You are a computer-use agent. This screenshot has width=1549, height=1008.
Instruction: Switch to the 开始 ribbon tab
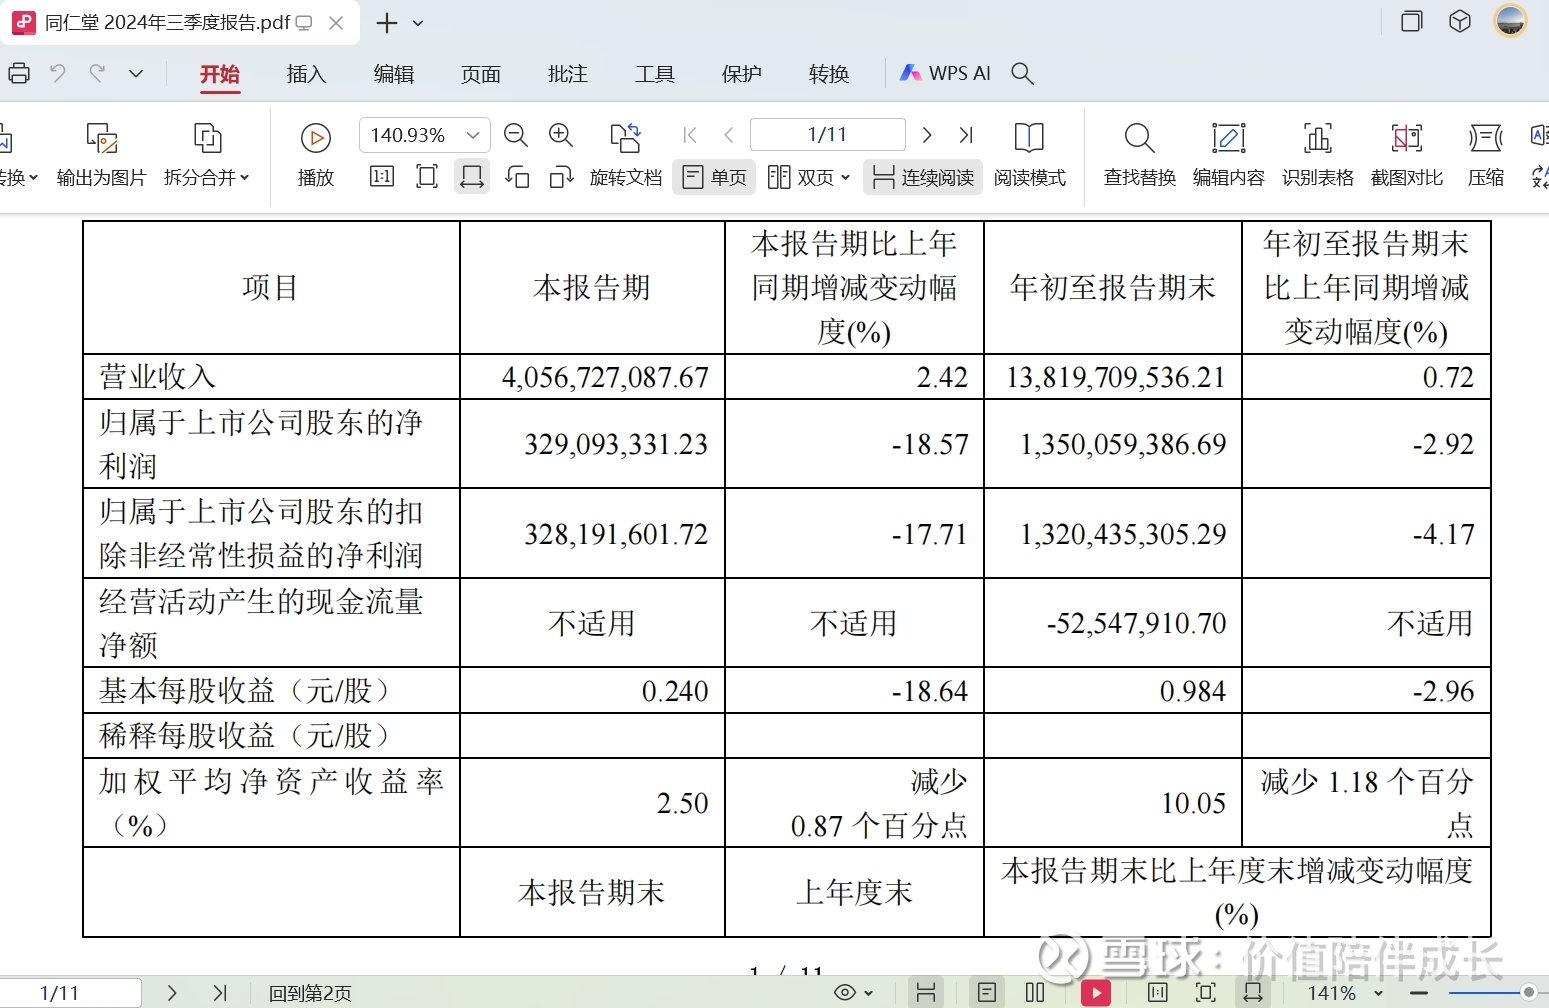click(219, 74)
